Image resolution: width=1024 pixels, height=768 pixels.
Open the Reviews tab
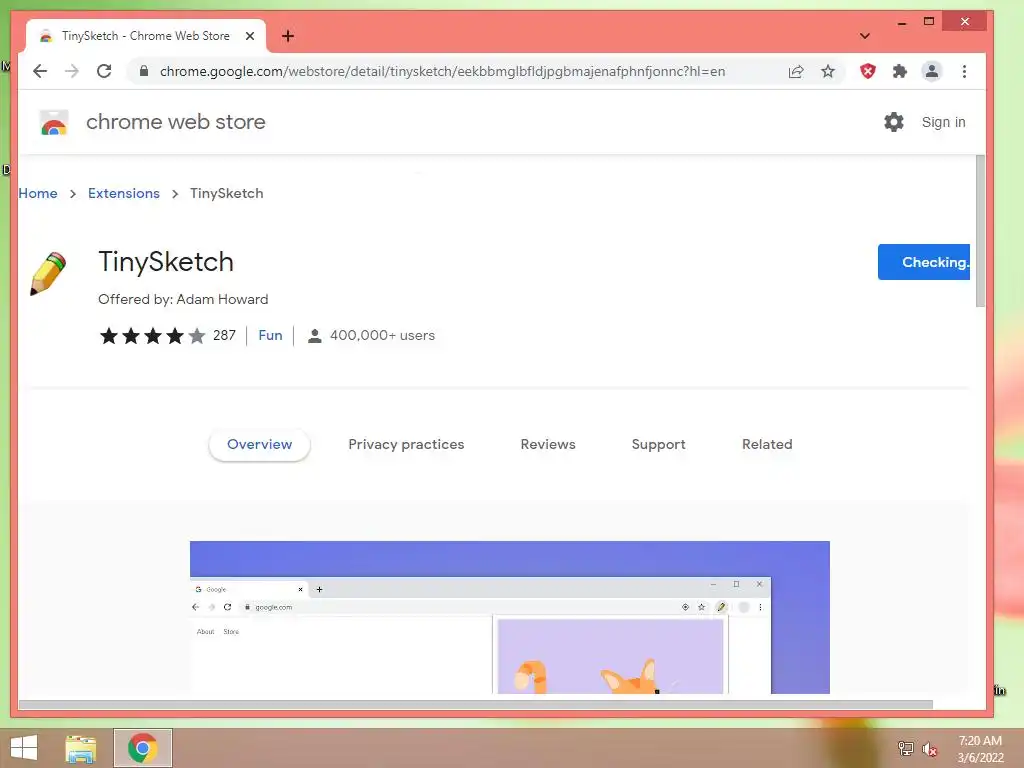pos(548,444)
